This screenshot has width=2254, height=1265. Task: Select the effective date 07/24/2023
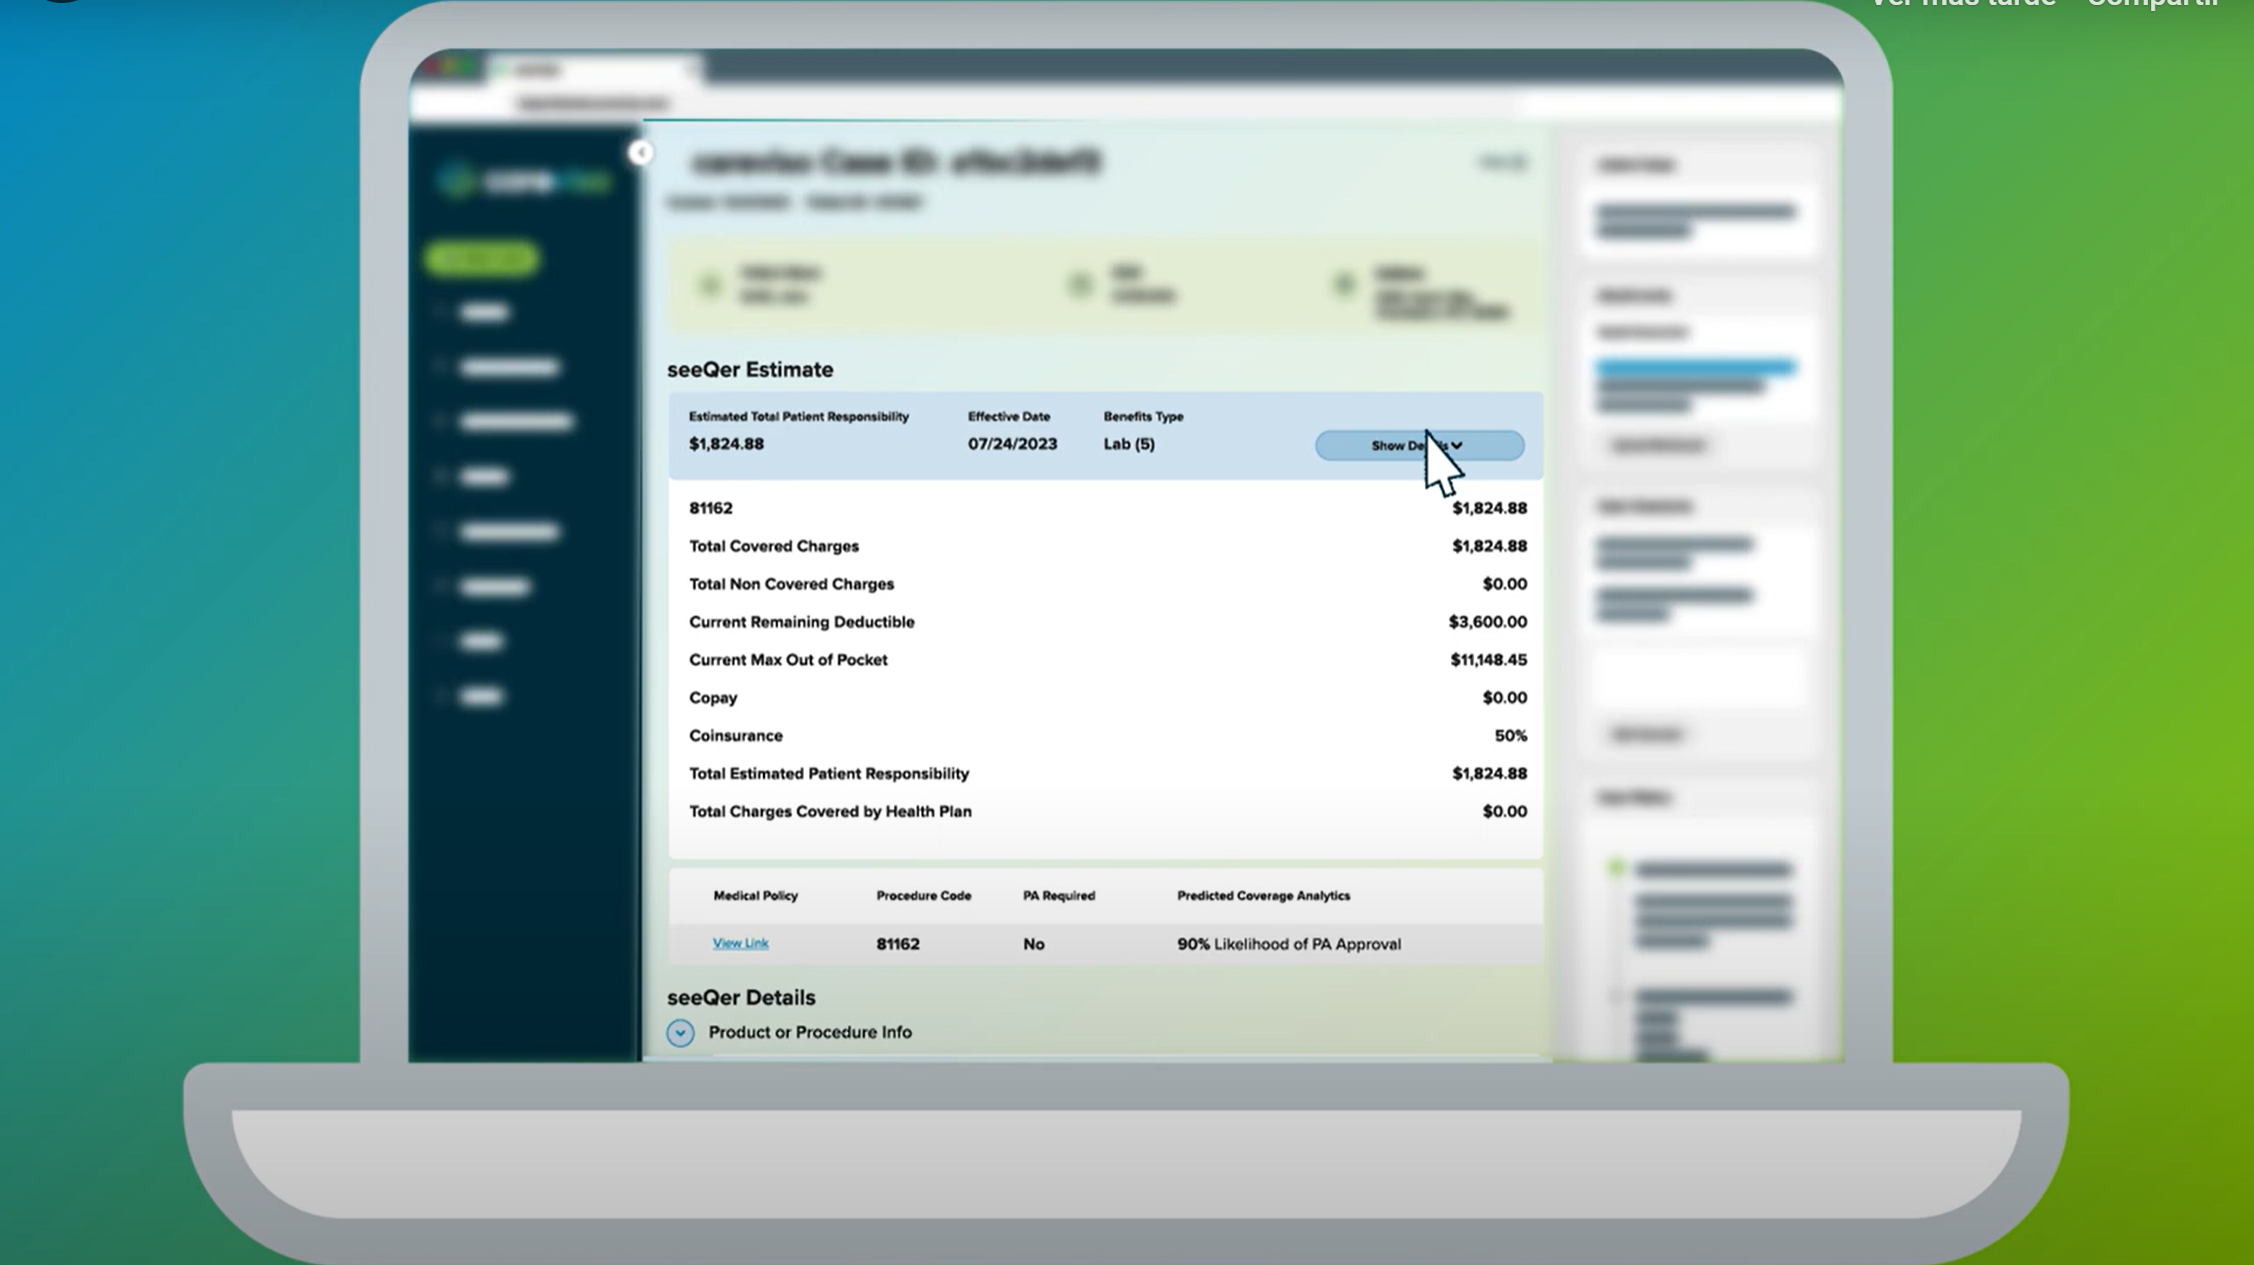tap(1012, 444)
